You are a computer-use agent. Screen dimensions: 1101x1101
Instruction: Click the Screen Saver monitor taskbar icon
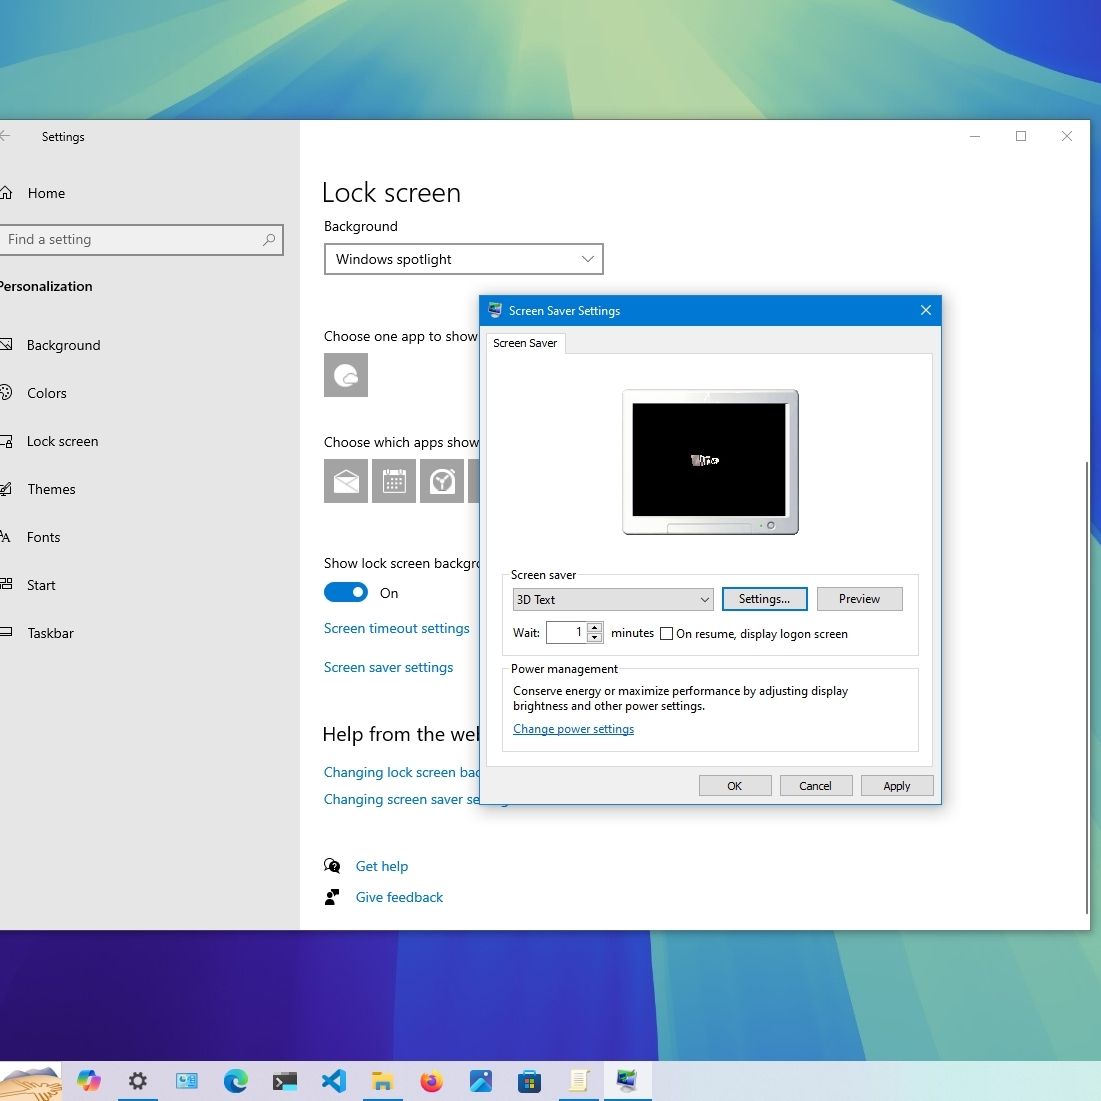tap(626, 1081)
